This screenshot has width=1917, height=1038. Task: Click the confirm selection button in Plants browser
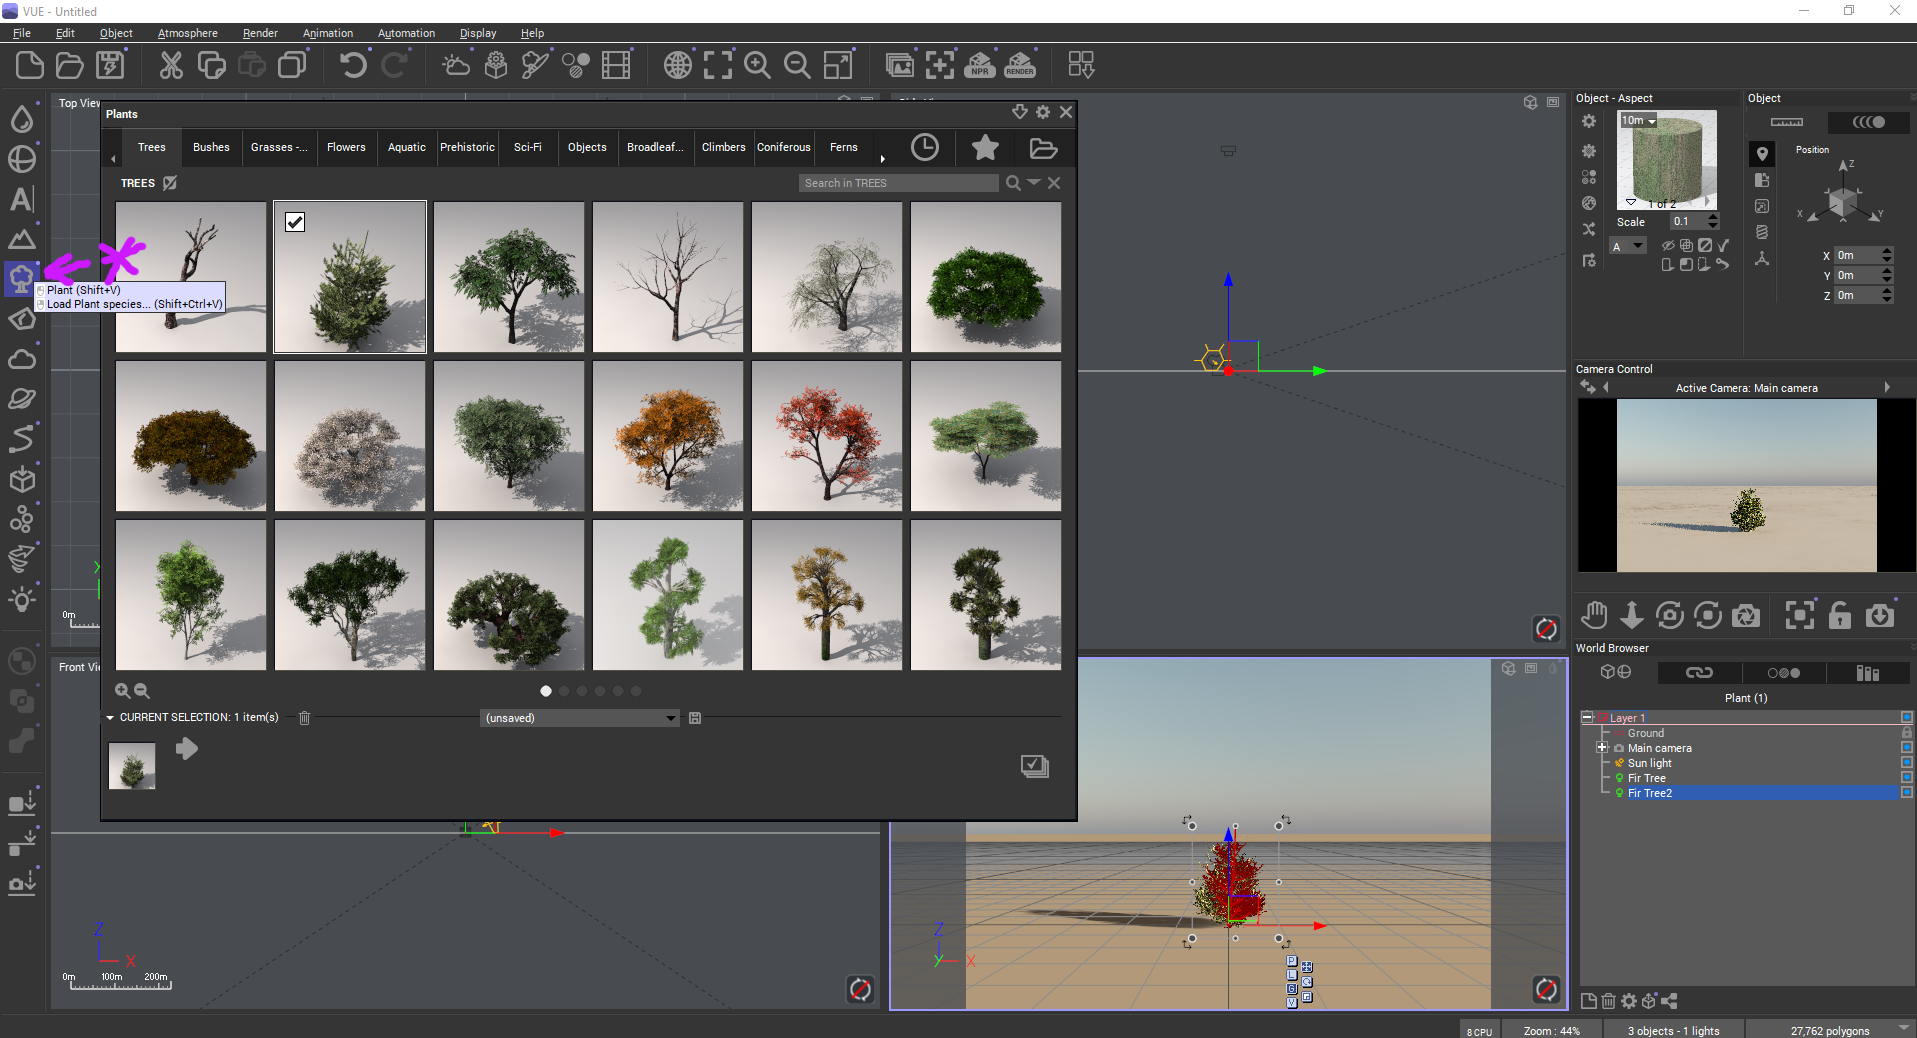(1035, 766)
